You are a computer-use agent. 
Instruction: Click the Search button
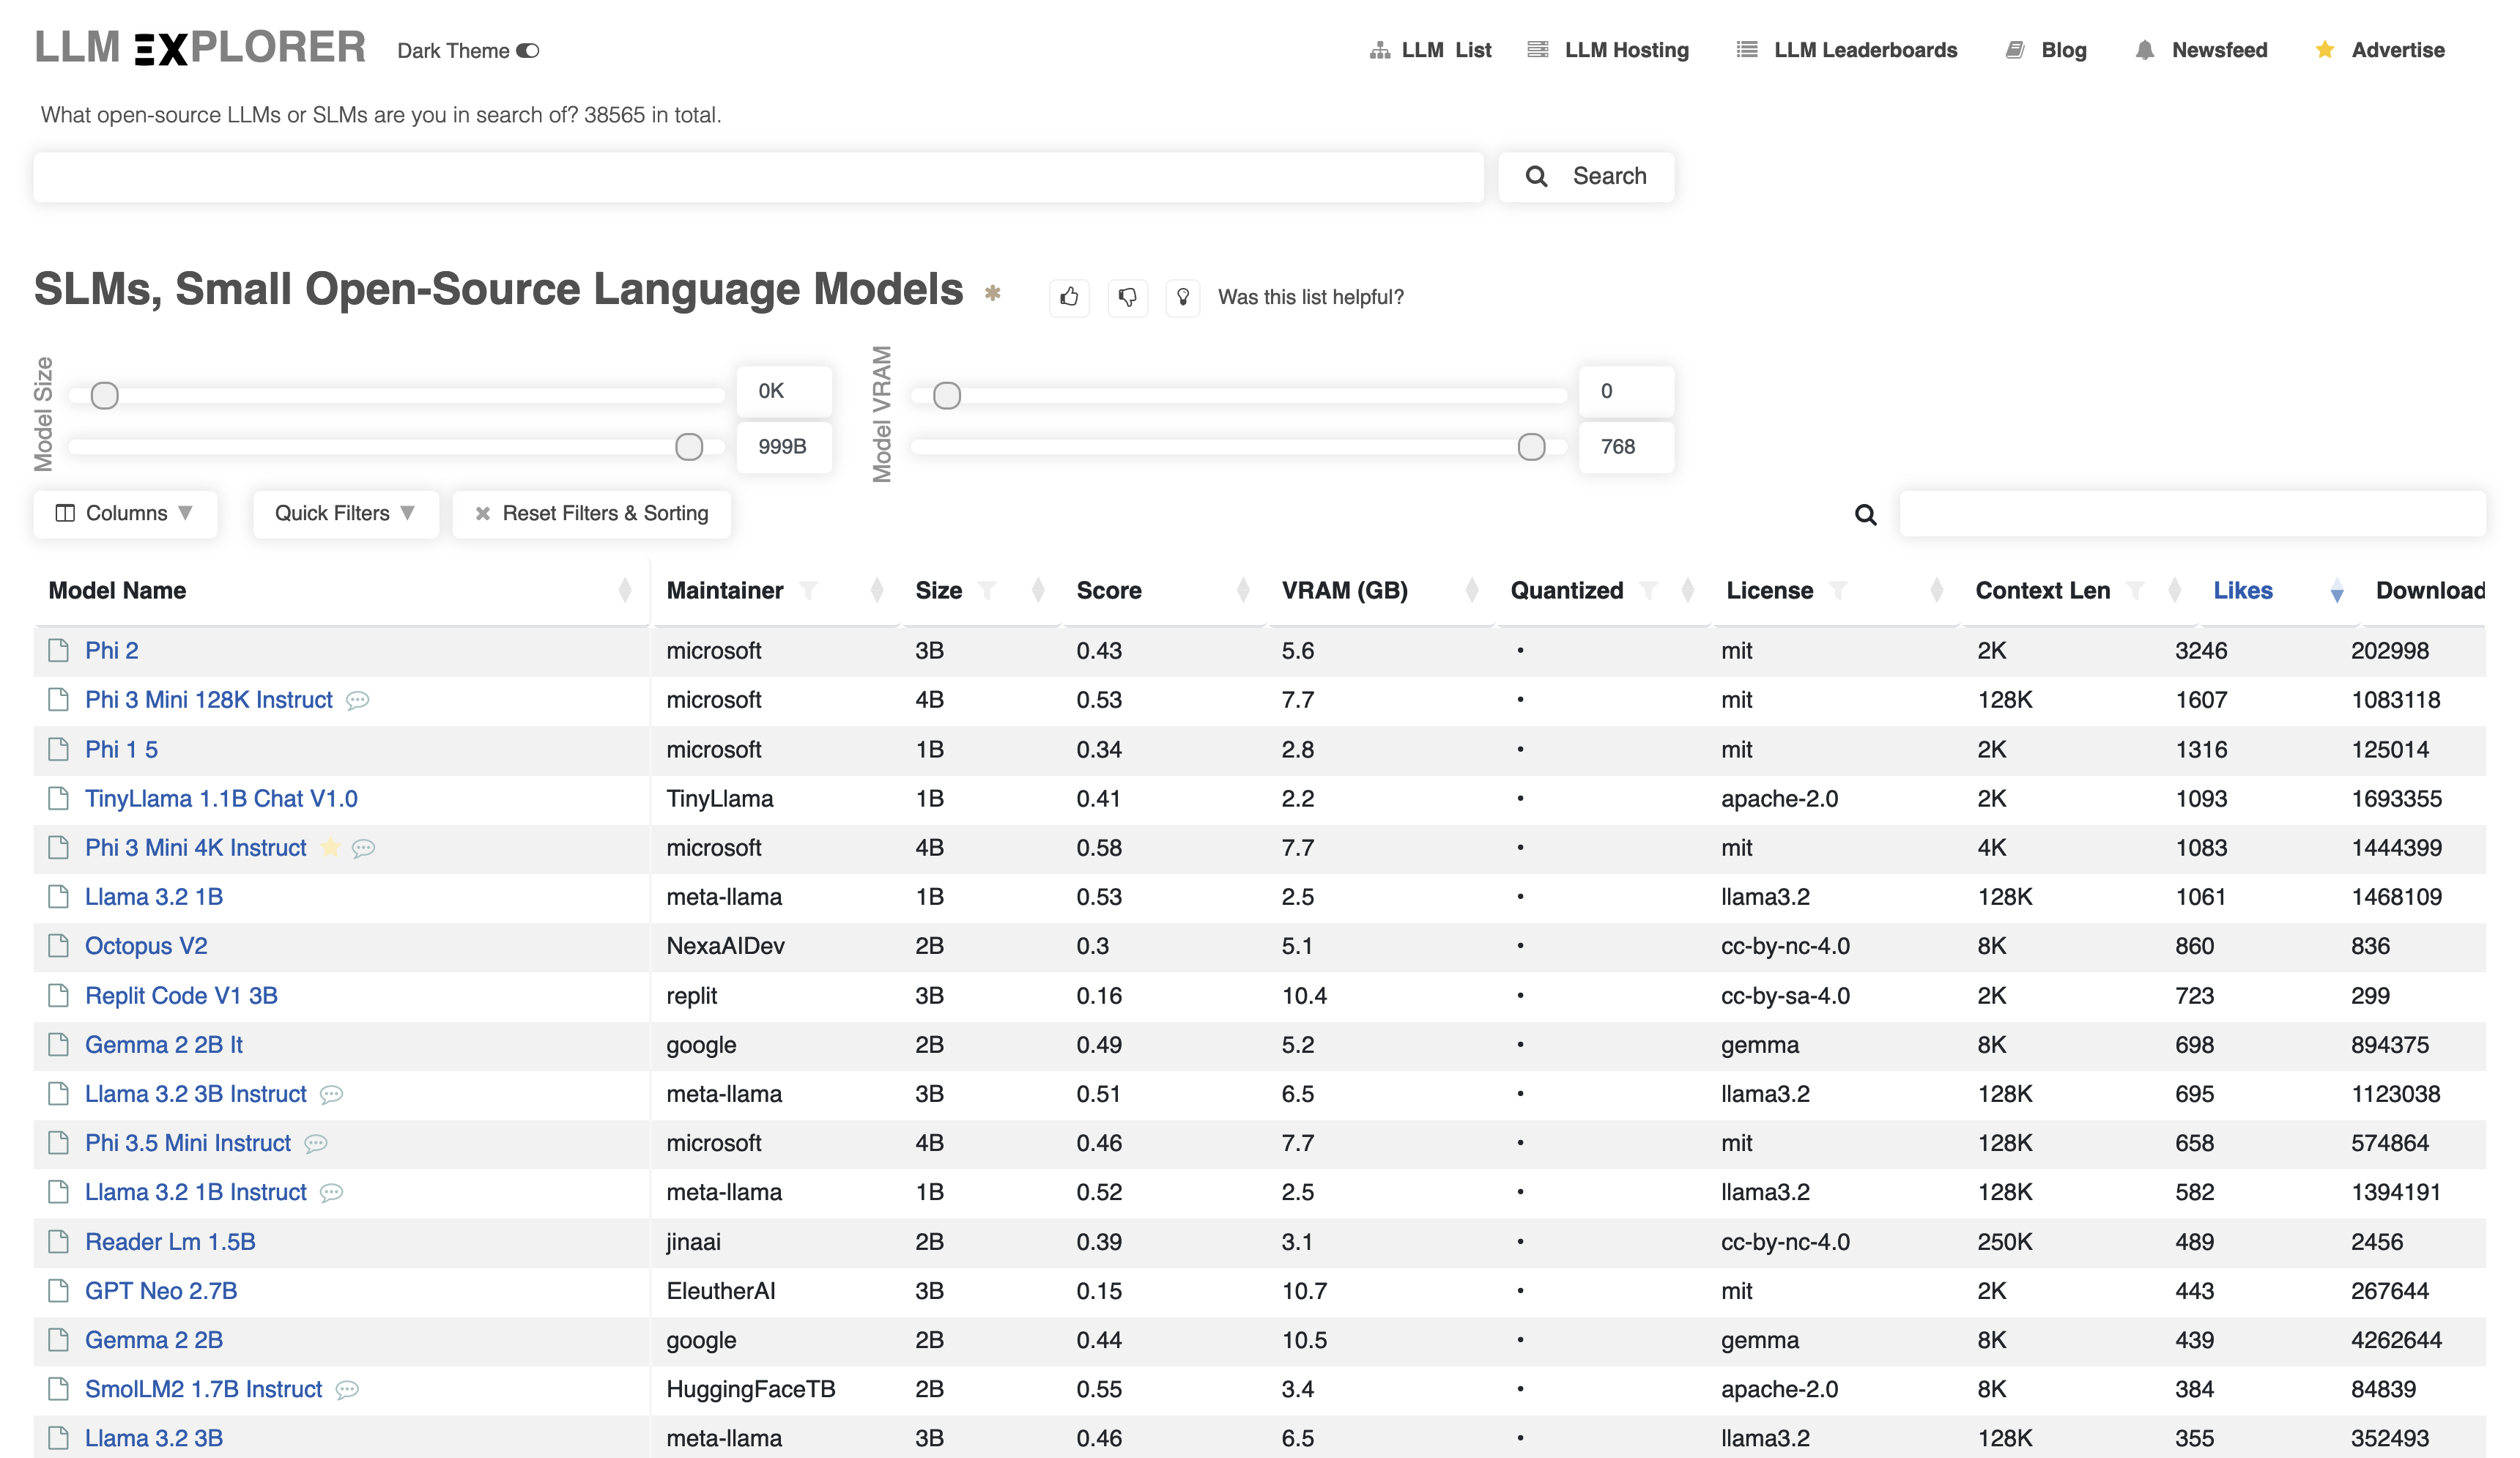coord(1586,177)
